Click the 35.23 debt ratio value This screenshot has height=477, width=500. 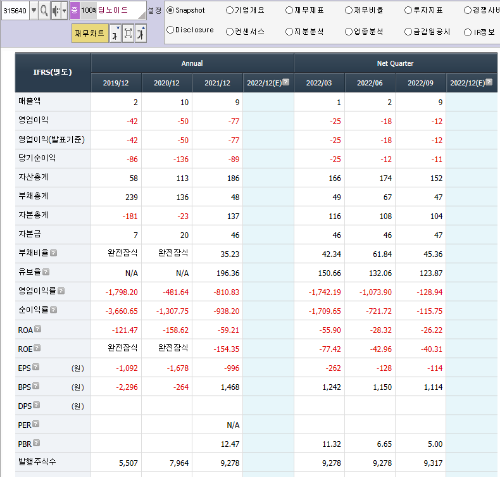click(x=230, y=254)
